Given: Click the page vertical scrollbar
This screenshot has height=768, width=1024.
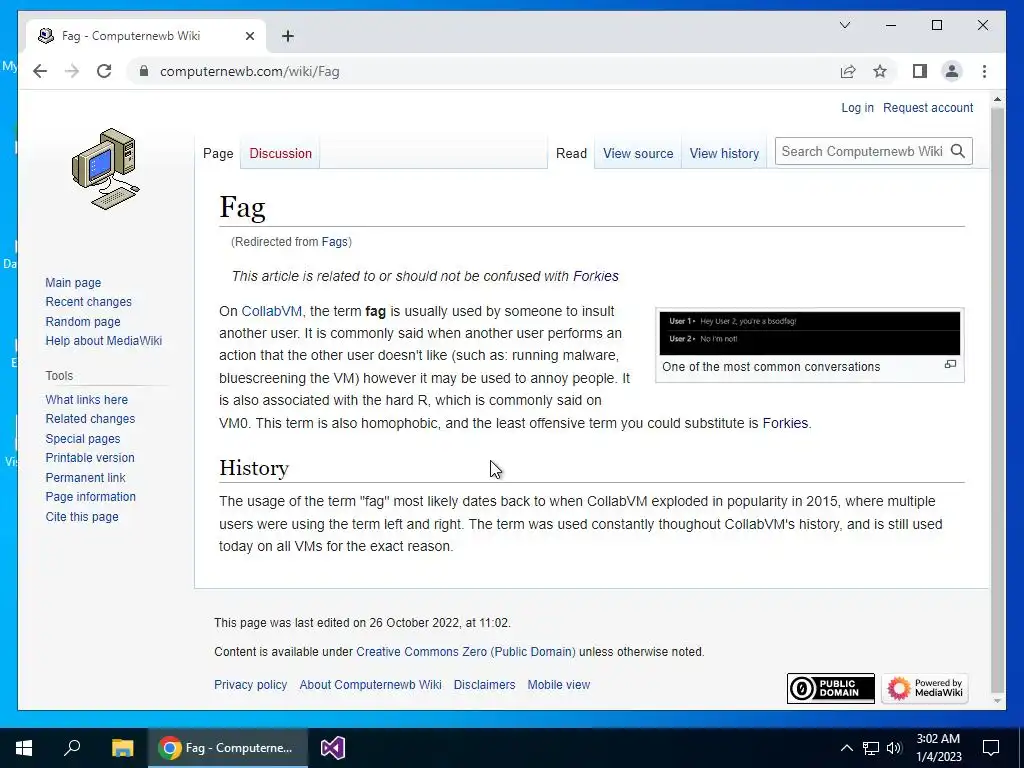Looking at the screenshot, I should [x=997, y=400].
